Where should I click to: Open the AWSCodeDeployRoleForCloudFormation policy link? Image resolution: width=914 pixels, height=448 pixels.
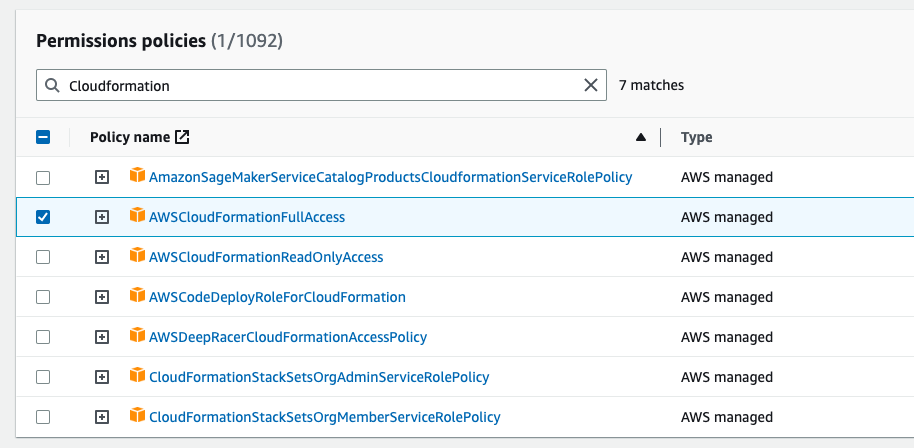[277, 297]
